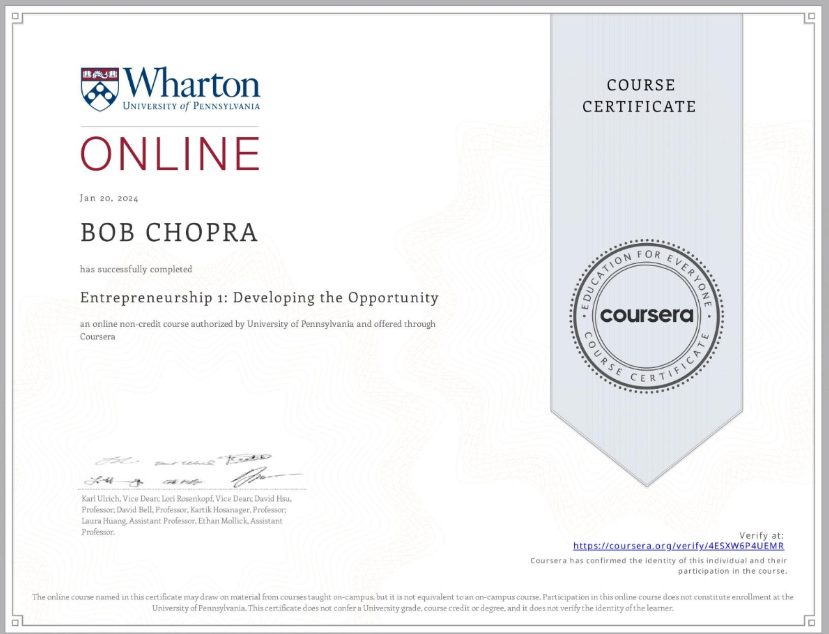Open the coursera.org/verify certificate link
This screenshot has height=634, width=829.
pyautogui.click(x=678, y=546)
